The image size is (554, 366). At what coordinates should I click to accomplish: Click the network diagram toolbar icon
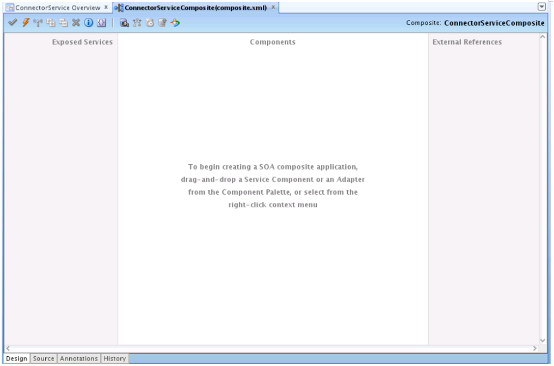(137, 23)
